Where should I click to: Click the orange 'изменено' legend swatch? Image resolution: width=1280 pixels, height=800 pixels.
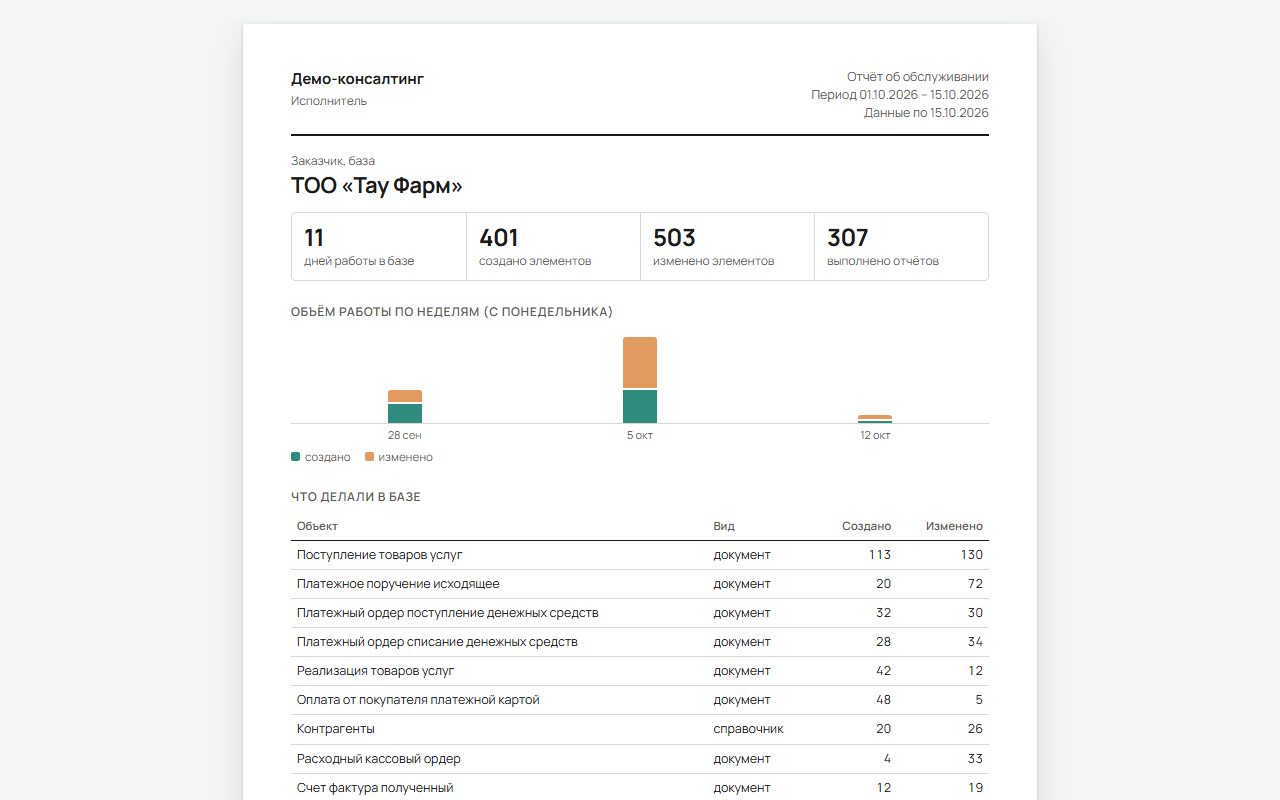click(369, 457)
